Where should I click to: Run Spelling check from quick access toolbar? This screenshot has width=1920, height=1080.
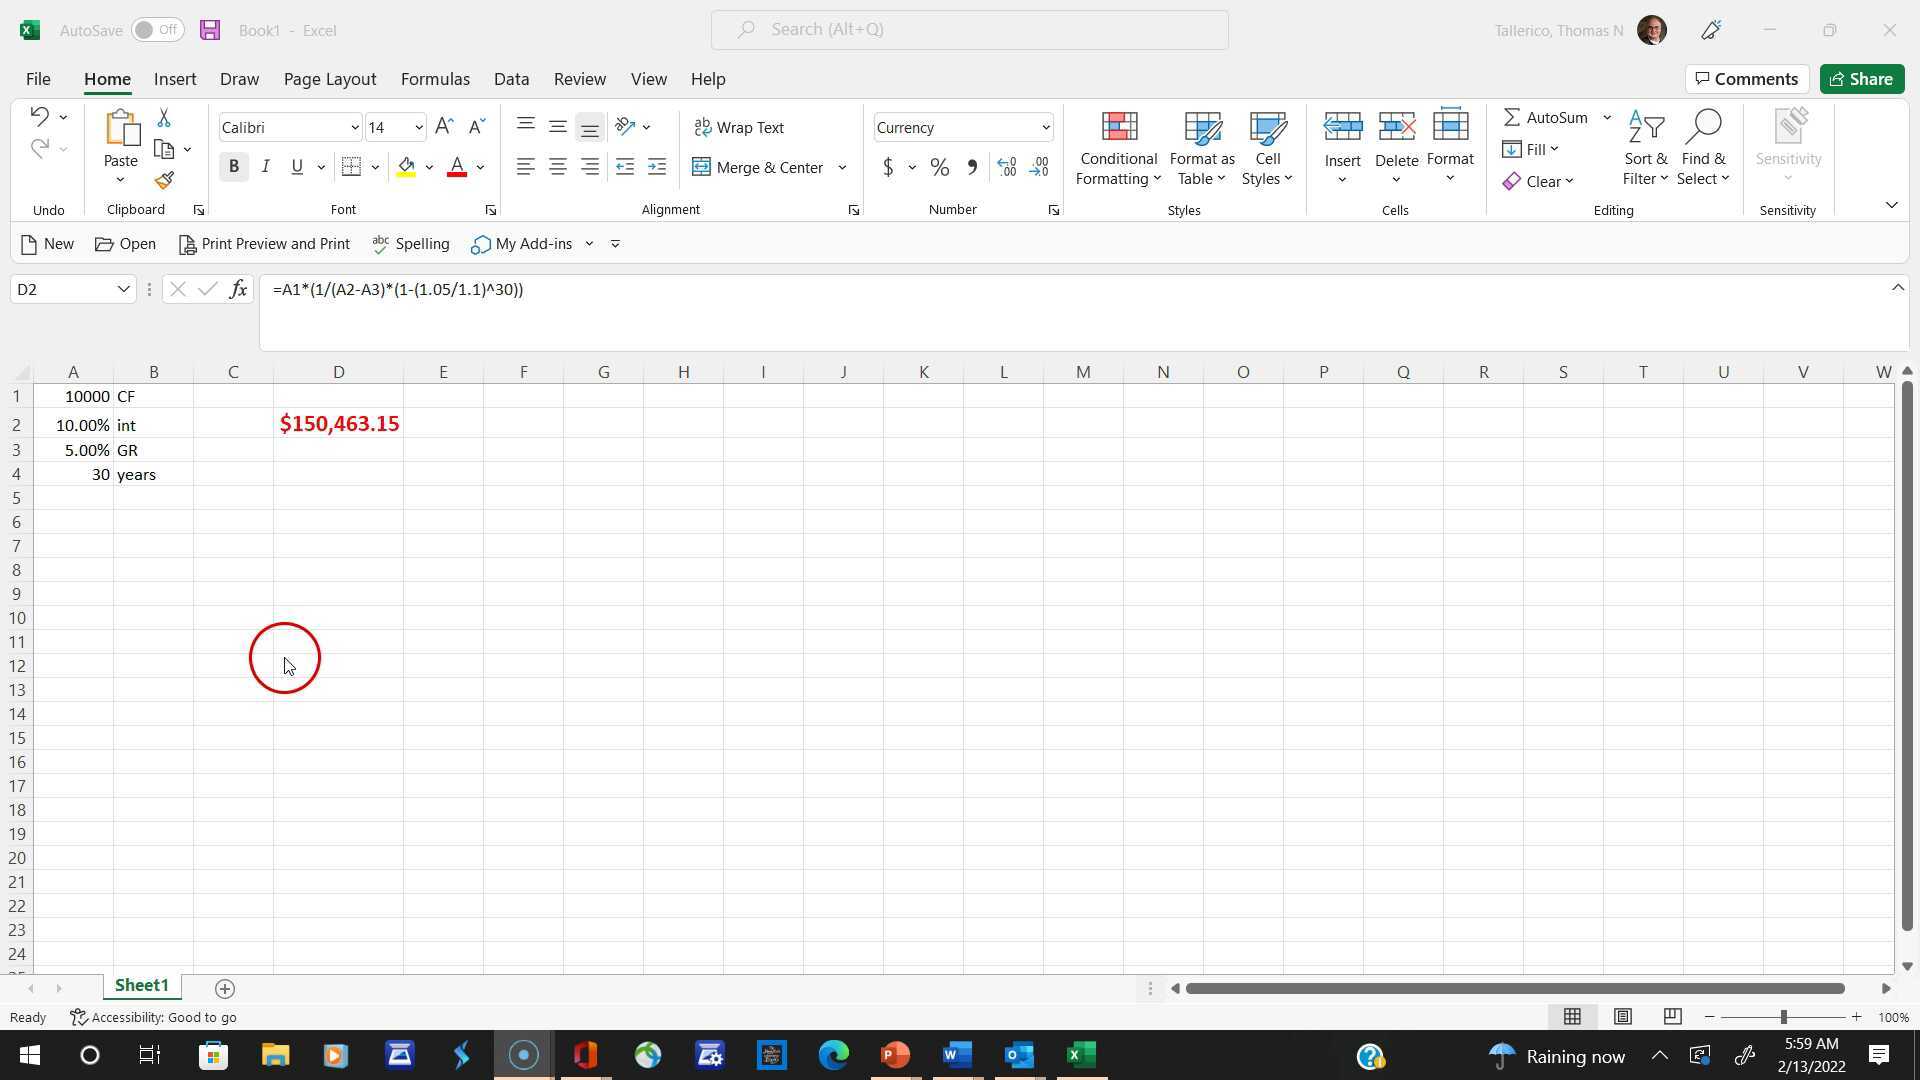coord(410,243)
